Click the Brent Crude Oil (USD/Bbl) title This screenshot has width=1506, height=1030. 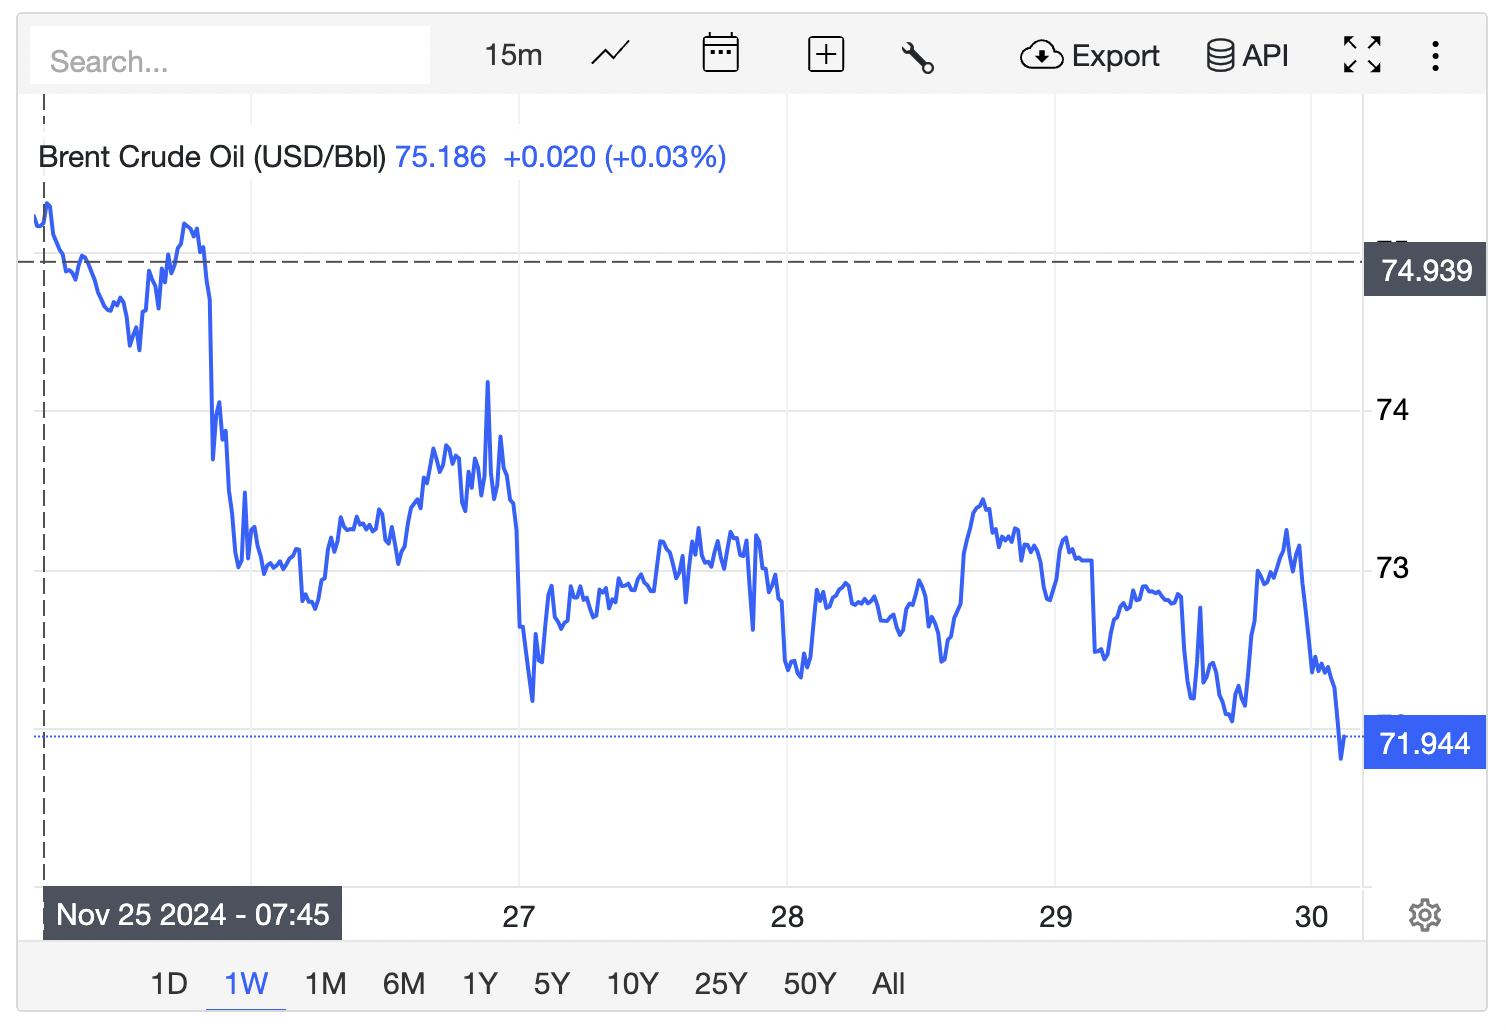[212, 157]
